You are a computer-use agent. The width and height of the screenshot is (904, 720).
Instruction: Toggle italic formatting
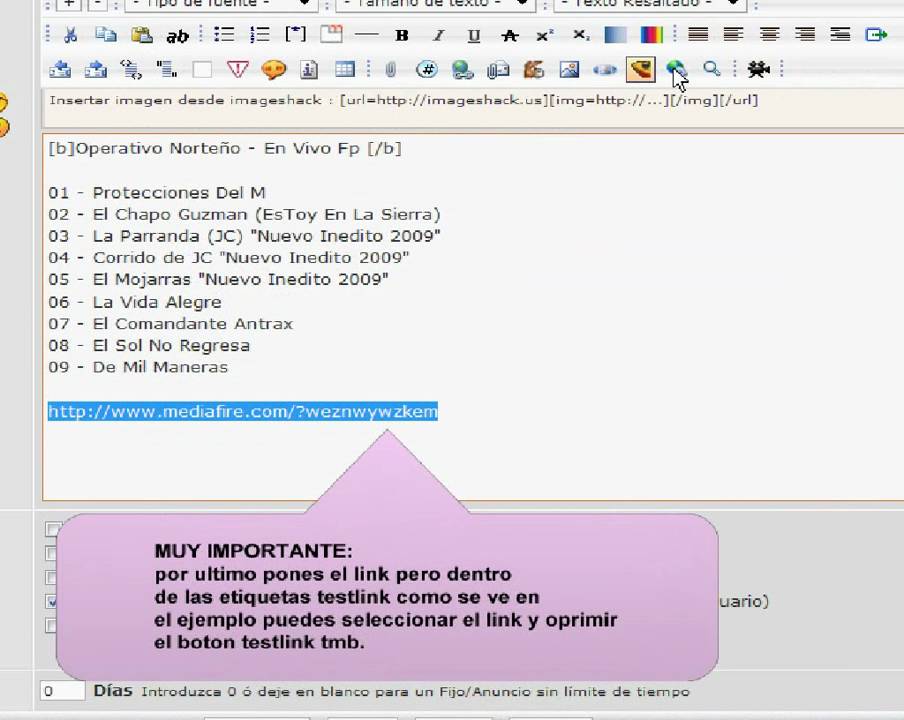tap(438, 36)
